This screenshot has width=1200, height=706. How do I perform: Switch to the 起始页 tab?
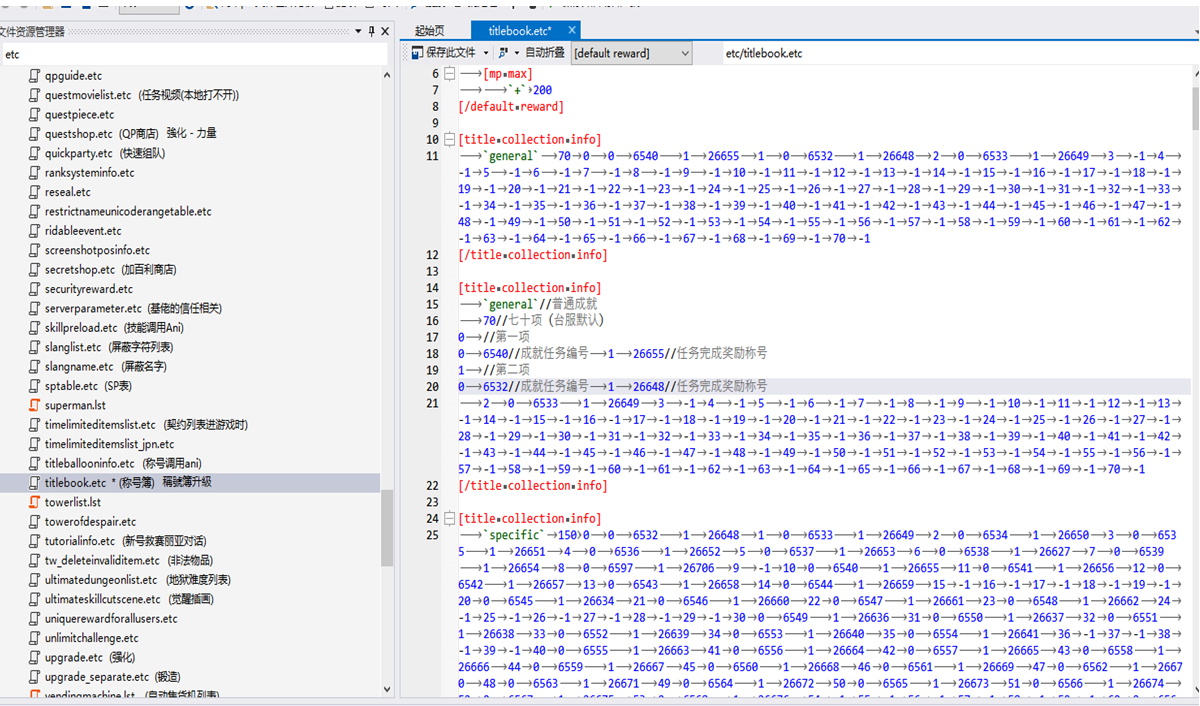coord(429,31)
